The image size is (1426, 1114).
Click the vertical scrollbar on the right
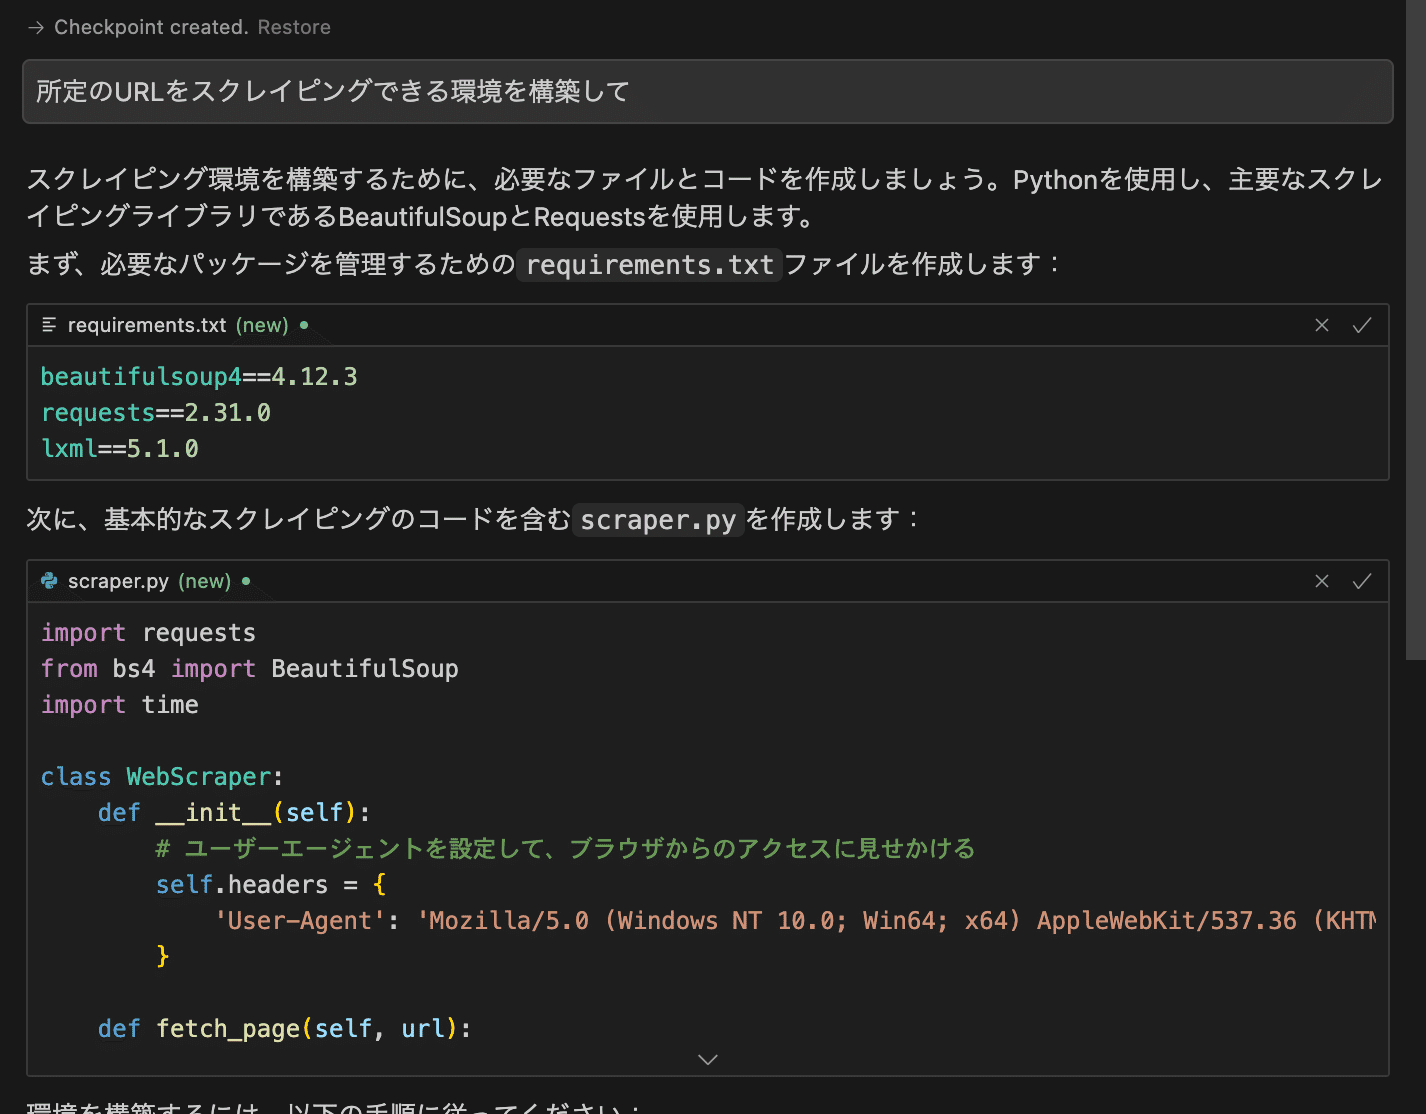coord(1415,330)
